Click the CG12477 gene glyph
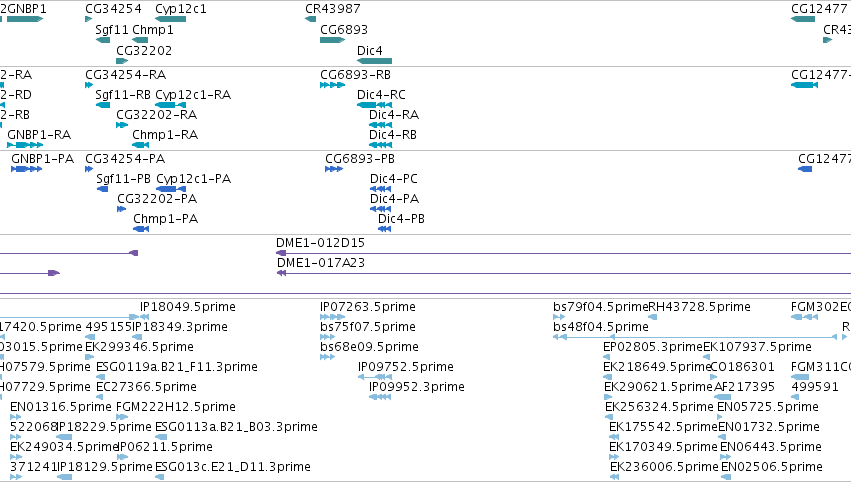This screenshot has width=851, height=482. [803, 19]
